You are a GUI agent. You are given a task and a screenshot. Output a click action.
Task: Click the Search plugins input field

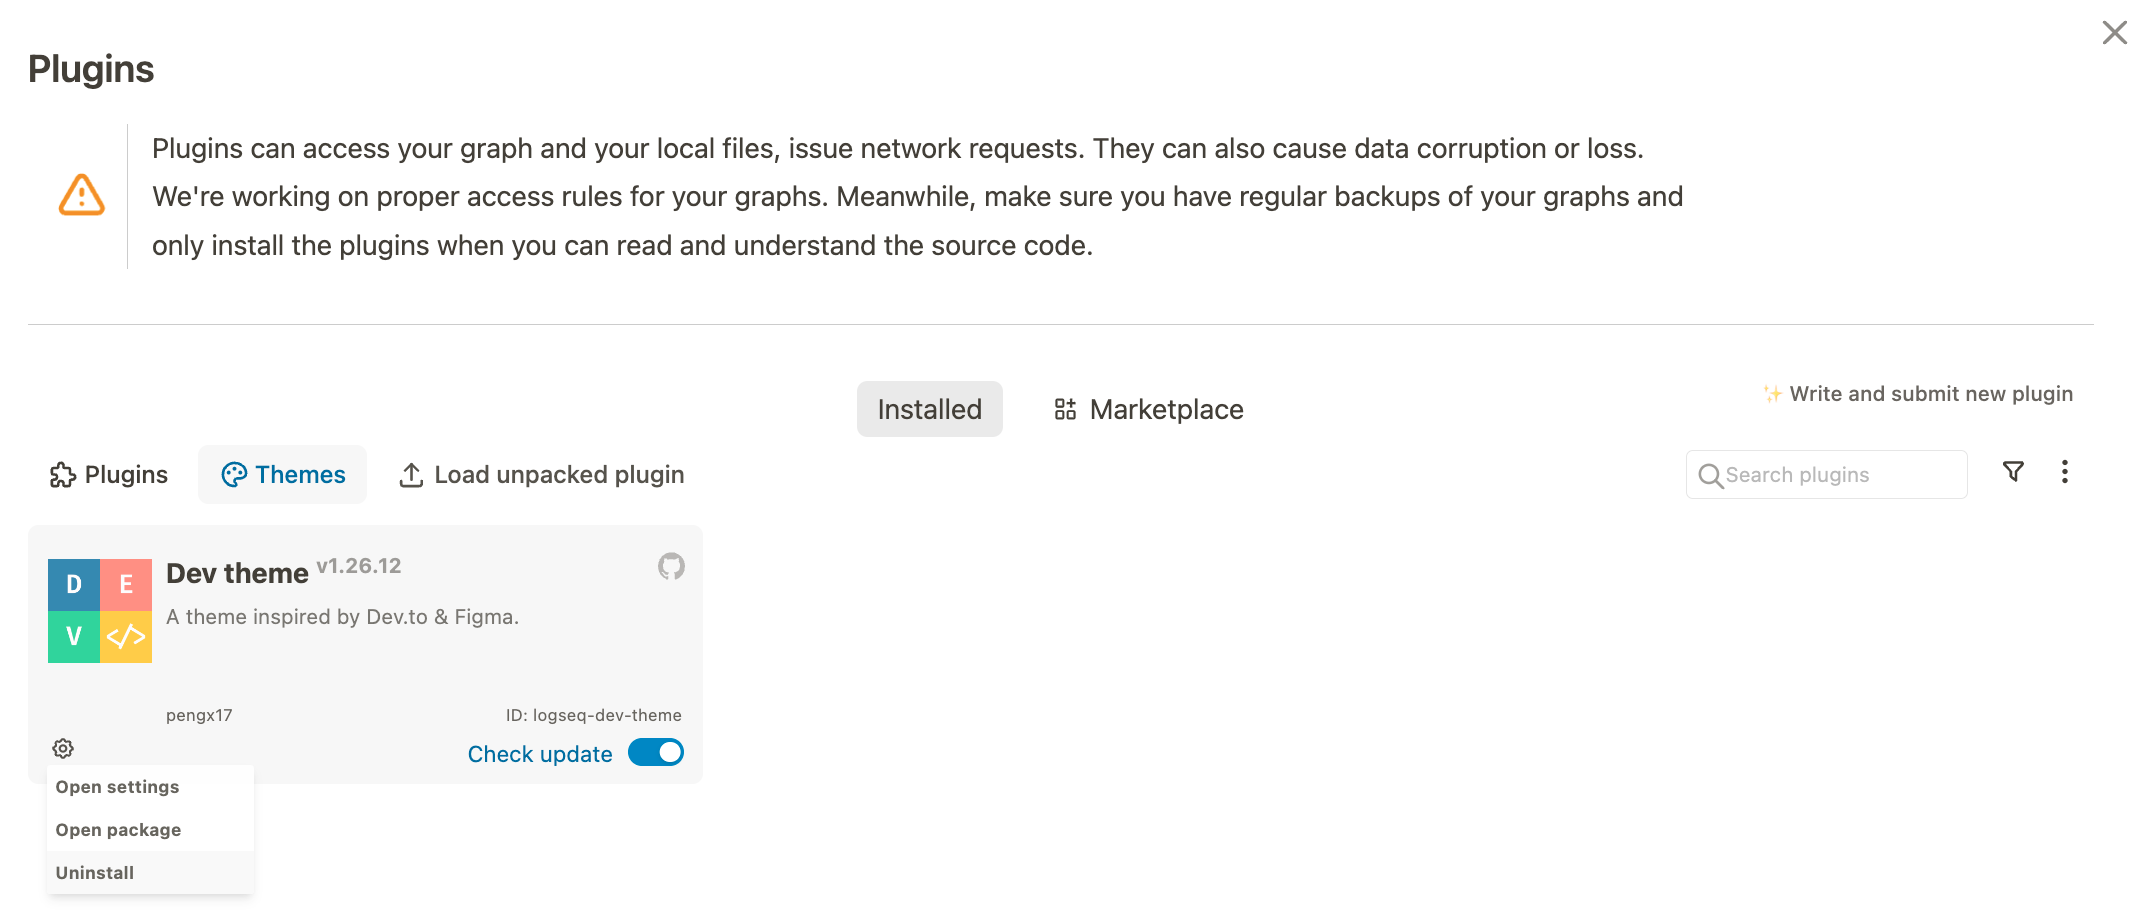click(x=1827, y=475)
